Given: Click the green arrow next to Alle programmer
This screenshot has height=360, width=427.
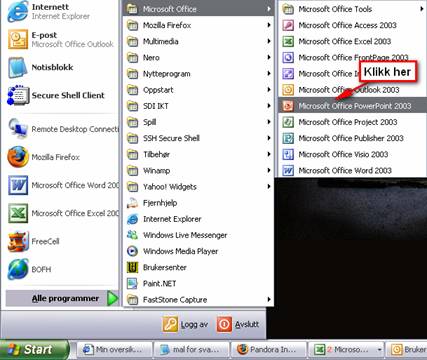Looking at the screenshot, I should [113, 298].
